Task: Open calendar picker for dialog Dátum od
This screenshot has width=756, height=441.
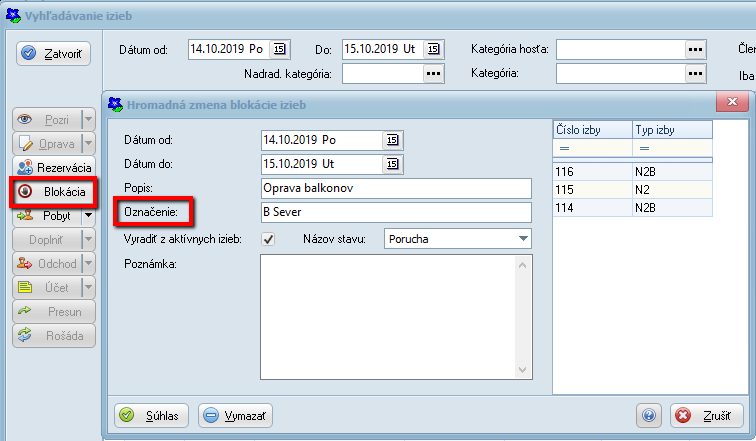Action: point(392,140)
